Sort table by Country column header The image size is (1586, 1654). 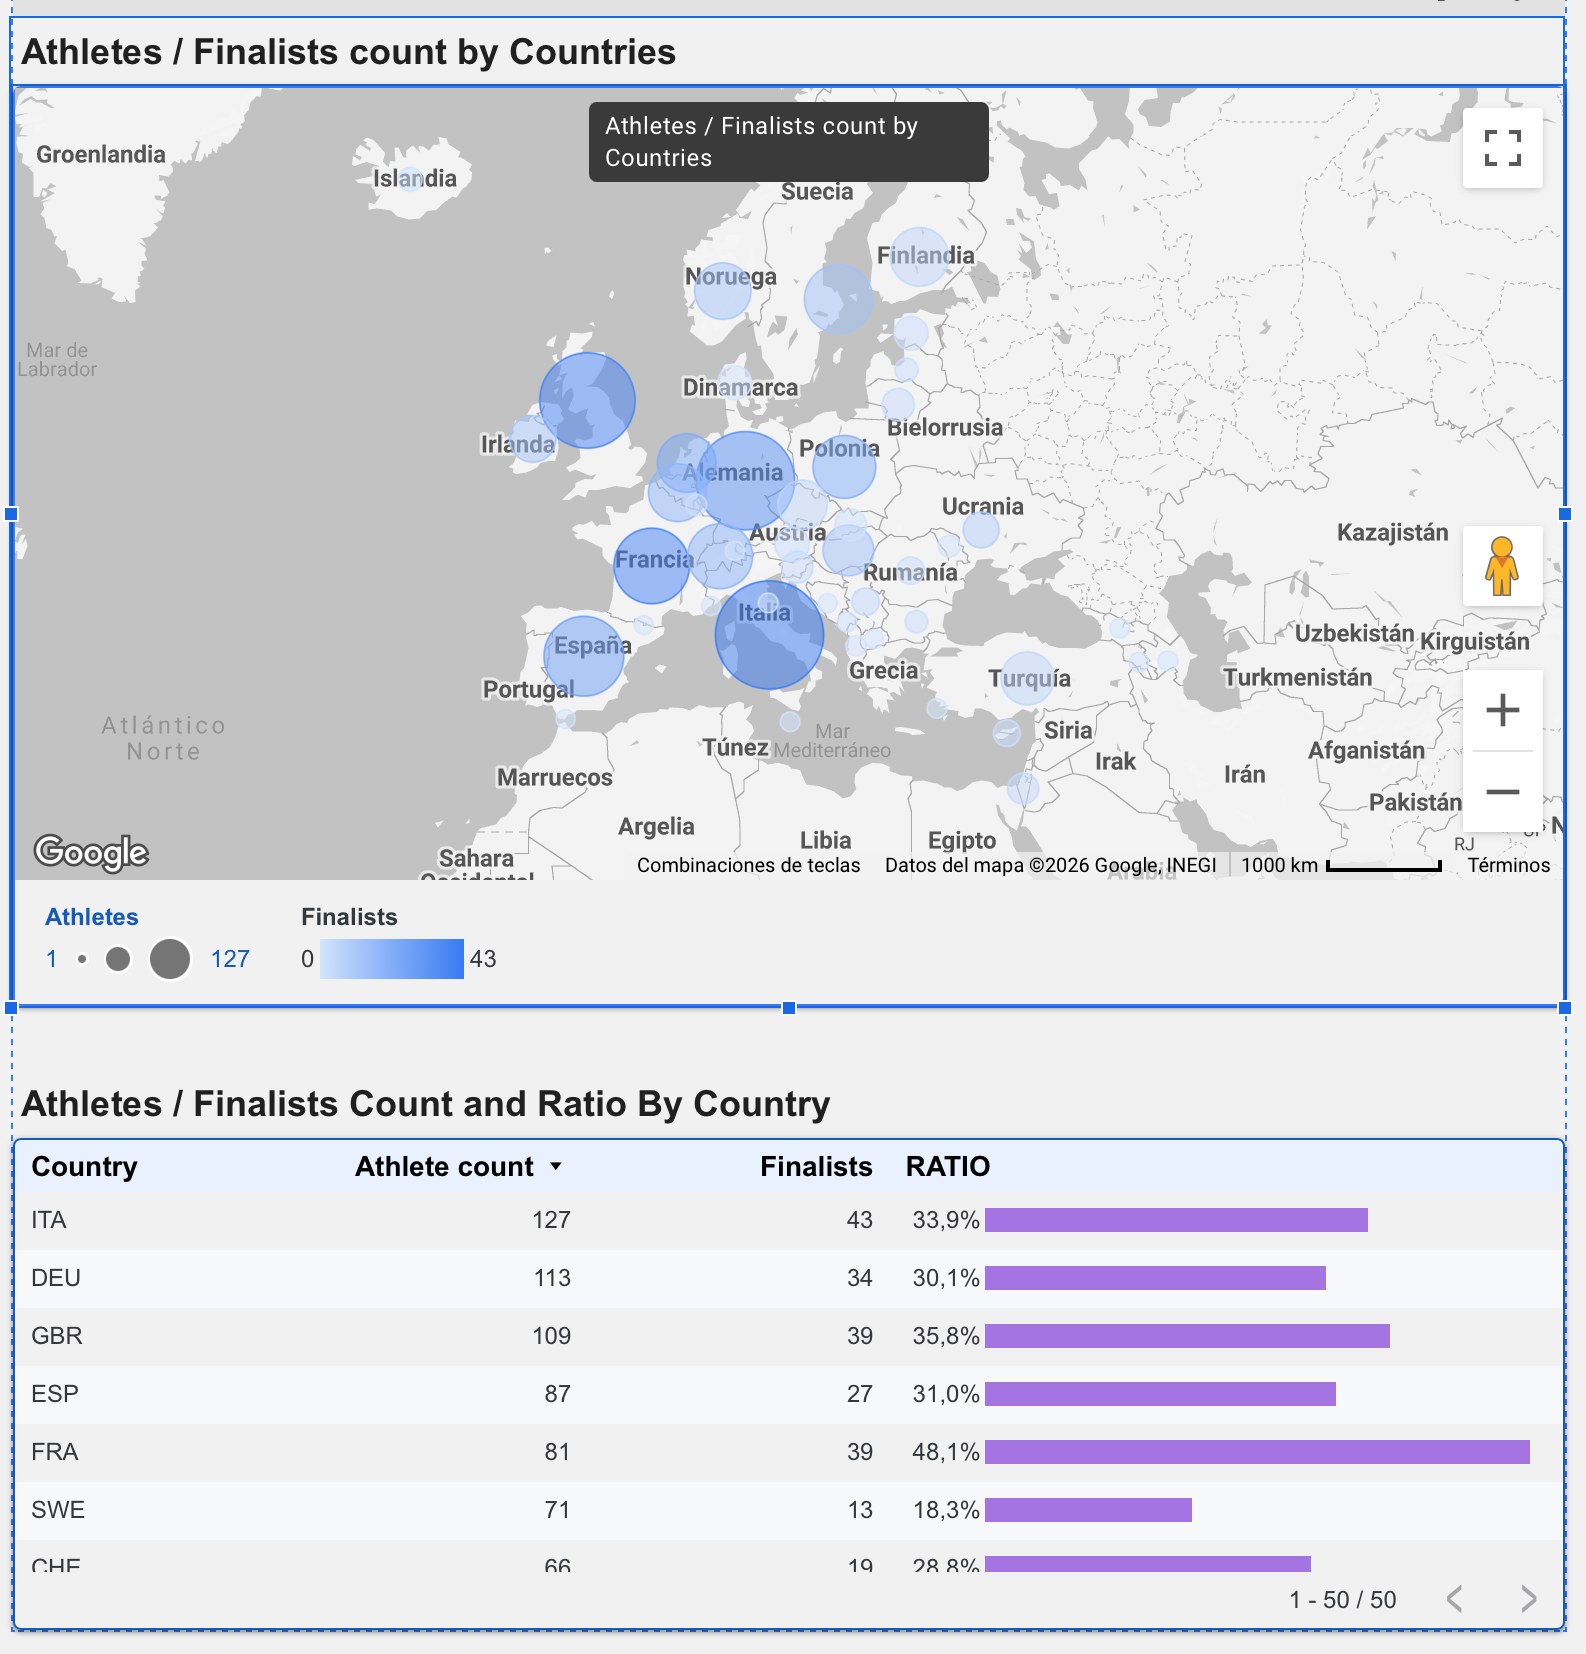pos(84,1166)
